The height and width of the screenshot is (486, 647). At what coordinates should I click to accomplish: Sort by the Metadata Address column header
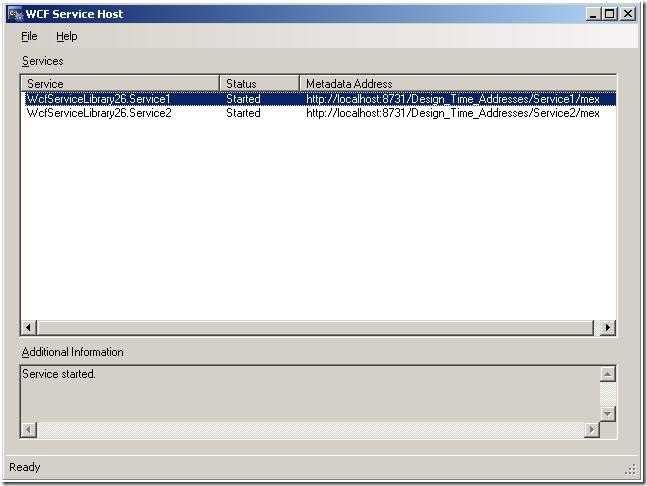(458, 83)
